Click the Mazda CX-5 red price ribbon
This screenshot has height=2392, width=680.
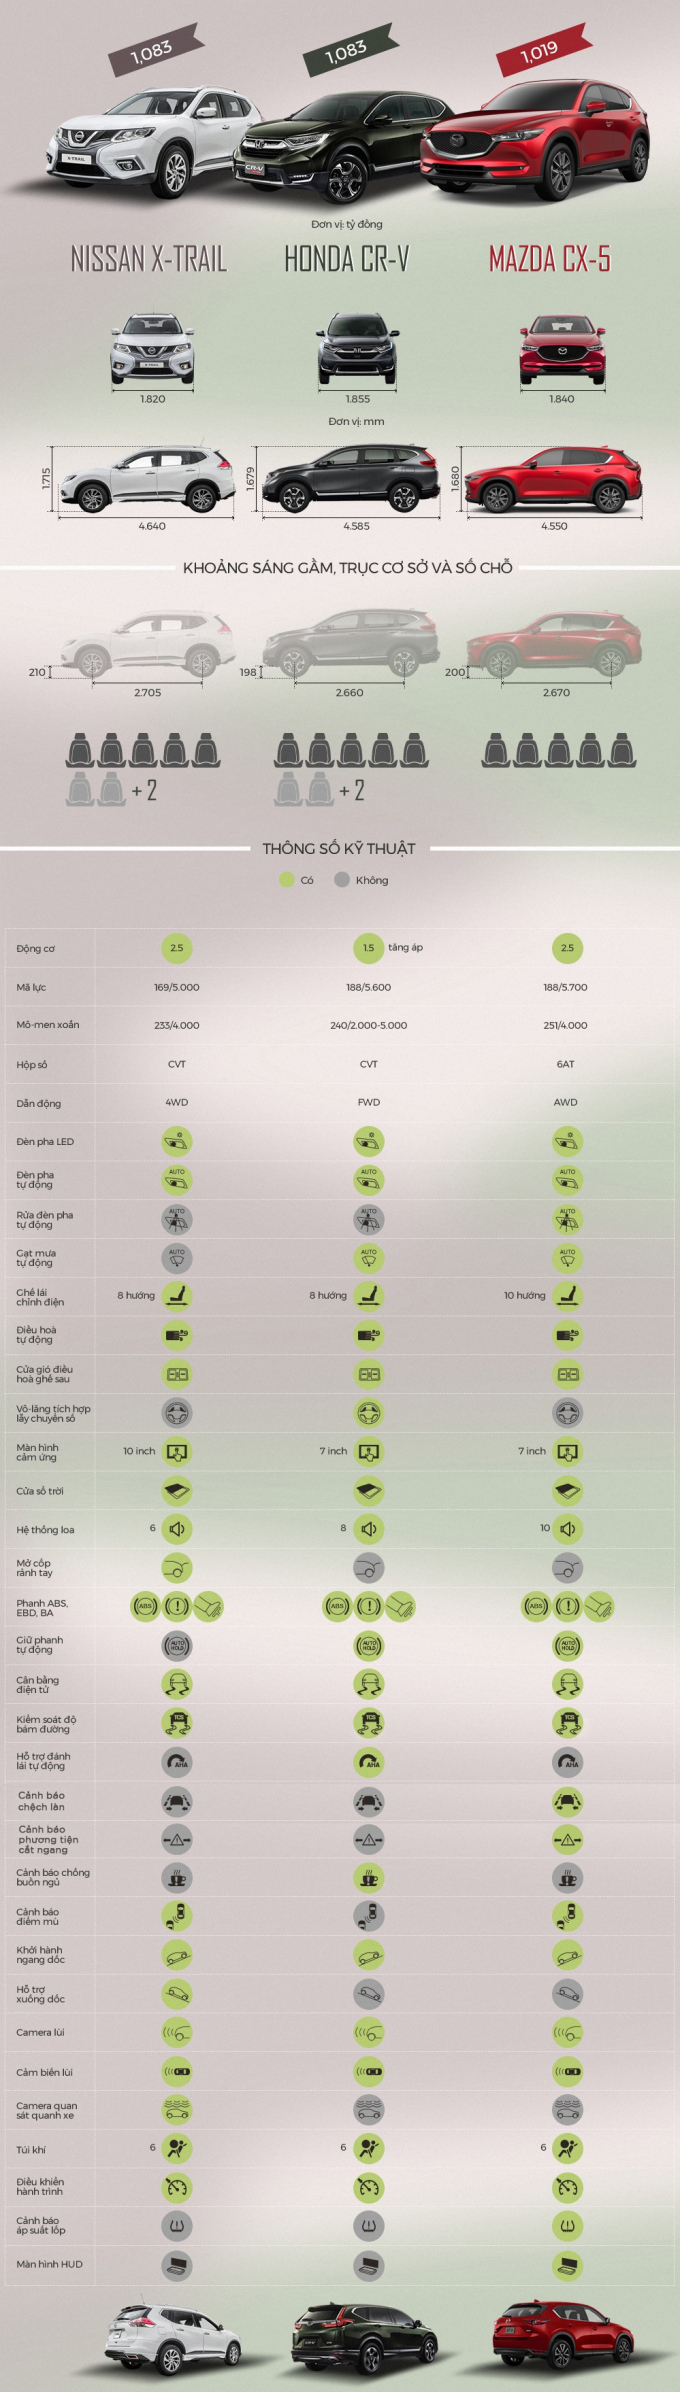tap(542, 50)
